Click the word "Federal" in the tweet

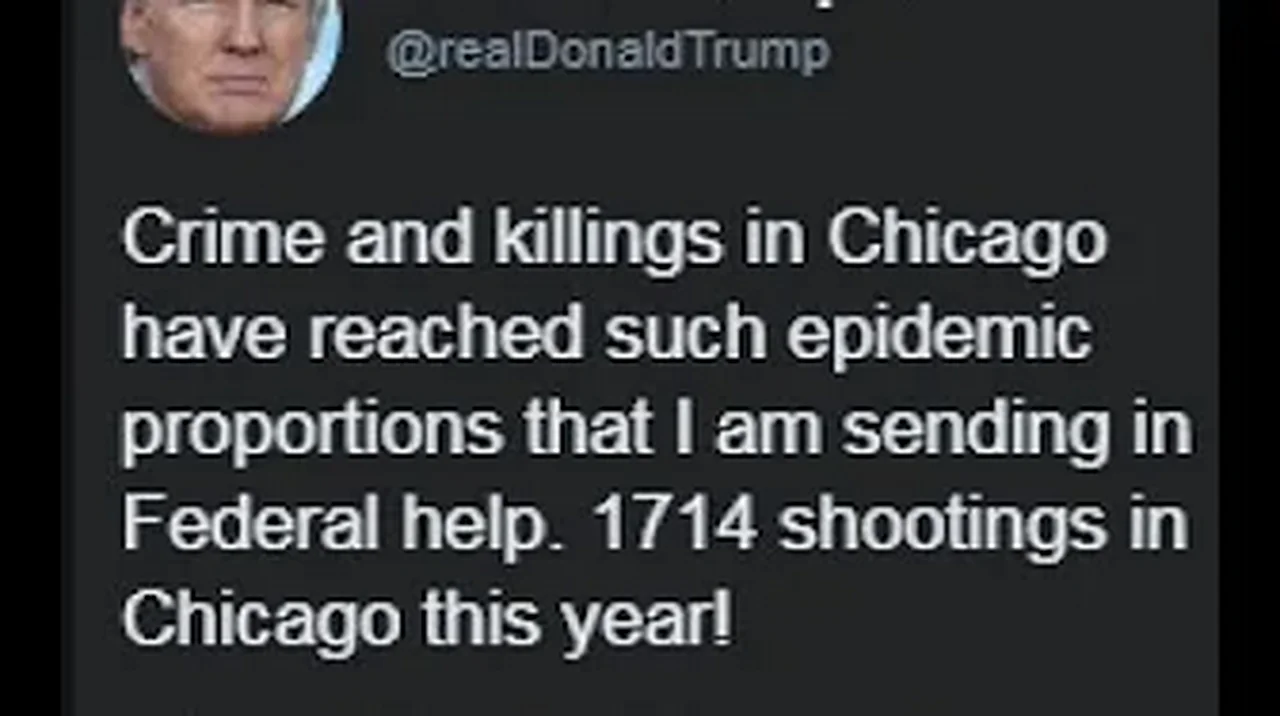tap(250, 523)
